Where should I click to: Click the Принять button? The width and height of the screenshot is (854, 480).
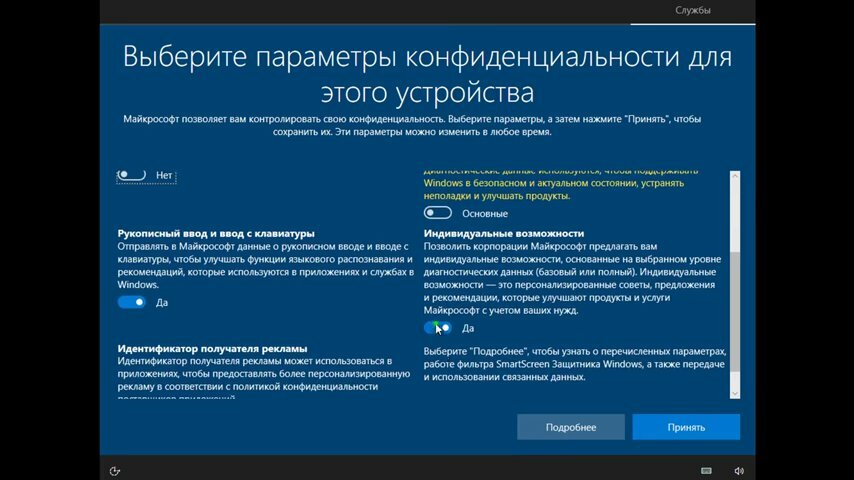686,427
